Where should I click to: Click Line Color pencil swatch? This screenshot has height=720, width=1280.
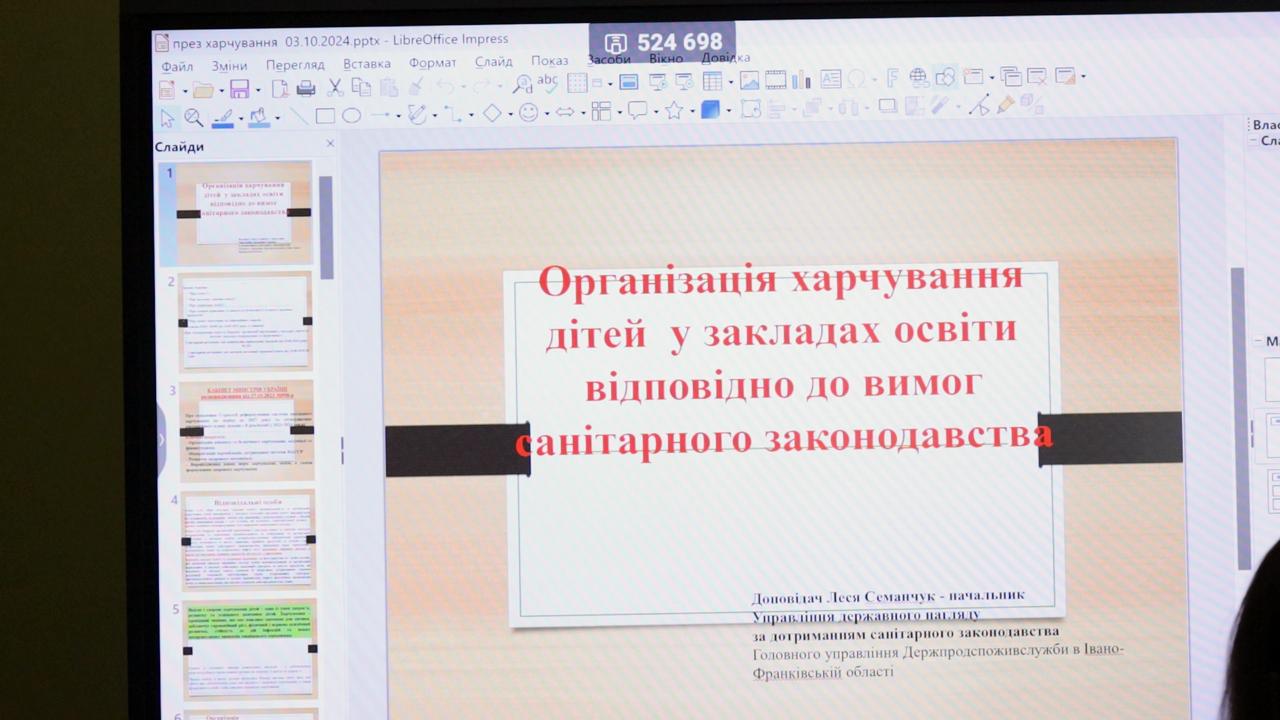(x=222, y=118)
